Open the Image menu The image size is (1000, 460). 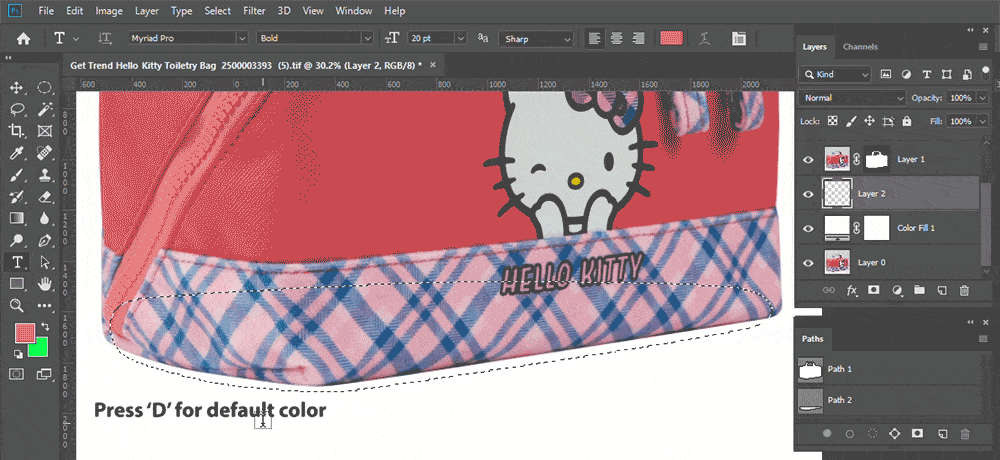point(109,11)
